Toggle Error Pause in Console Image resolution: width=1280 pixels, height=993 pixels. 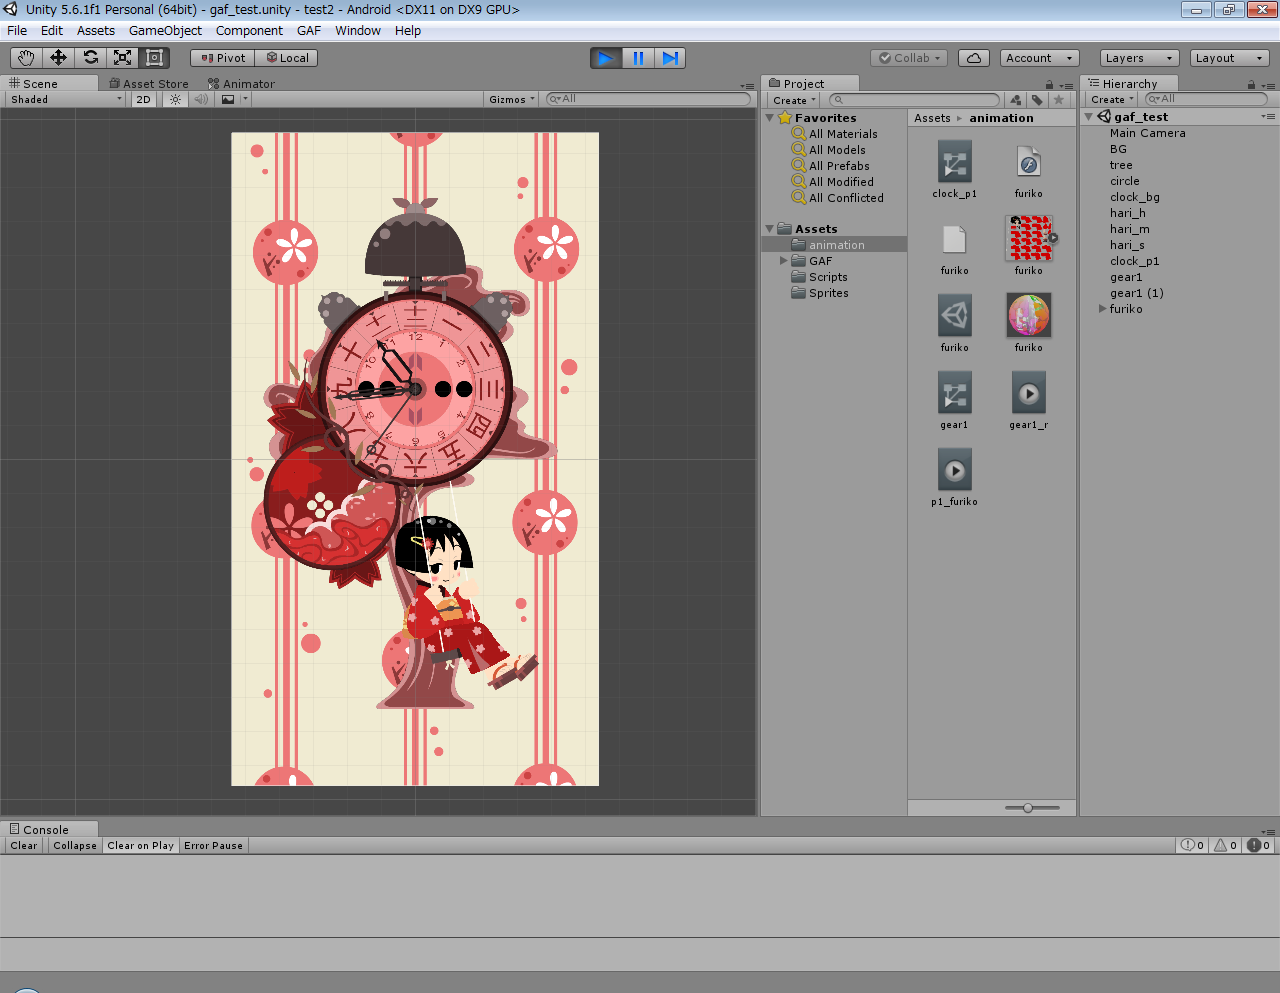coord(213,845)
